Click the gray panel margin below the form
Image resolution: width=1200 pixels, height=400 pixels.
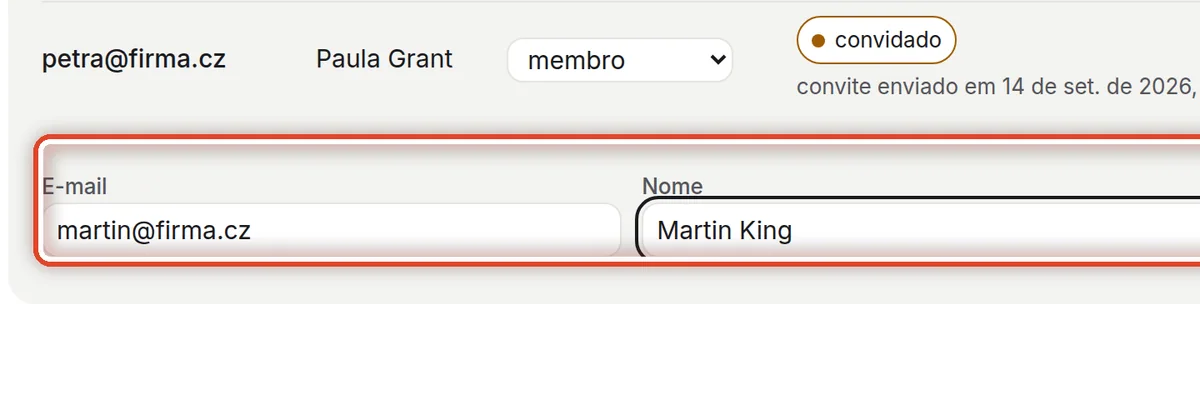(x=600, y=284)
